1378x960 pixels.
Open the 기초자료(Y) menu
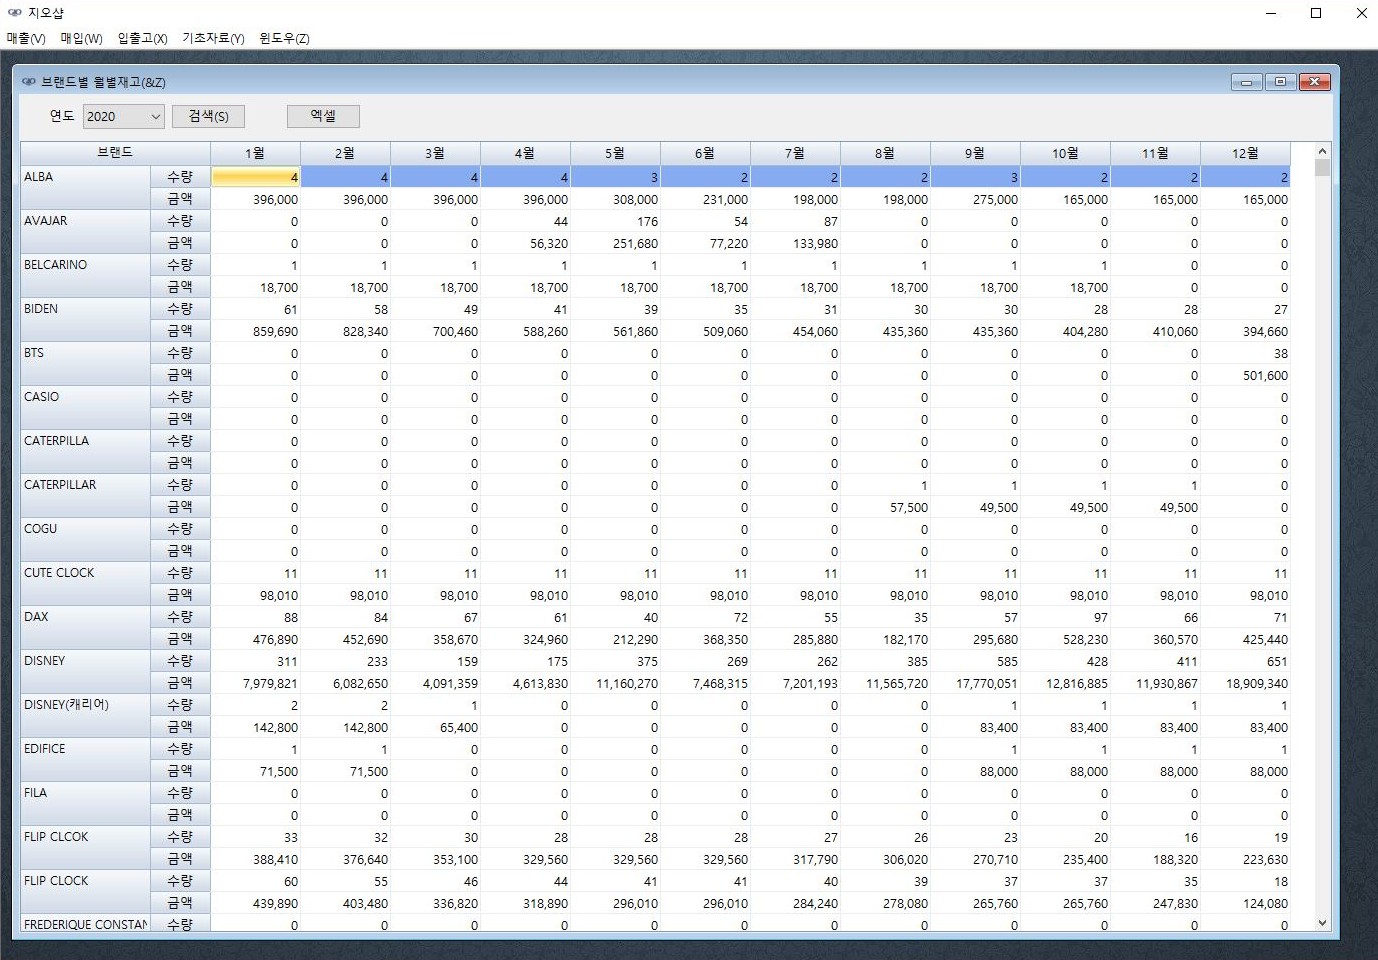213,38
